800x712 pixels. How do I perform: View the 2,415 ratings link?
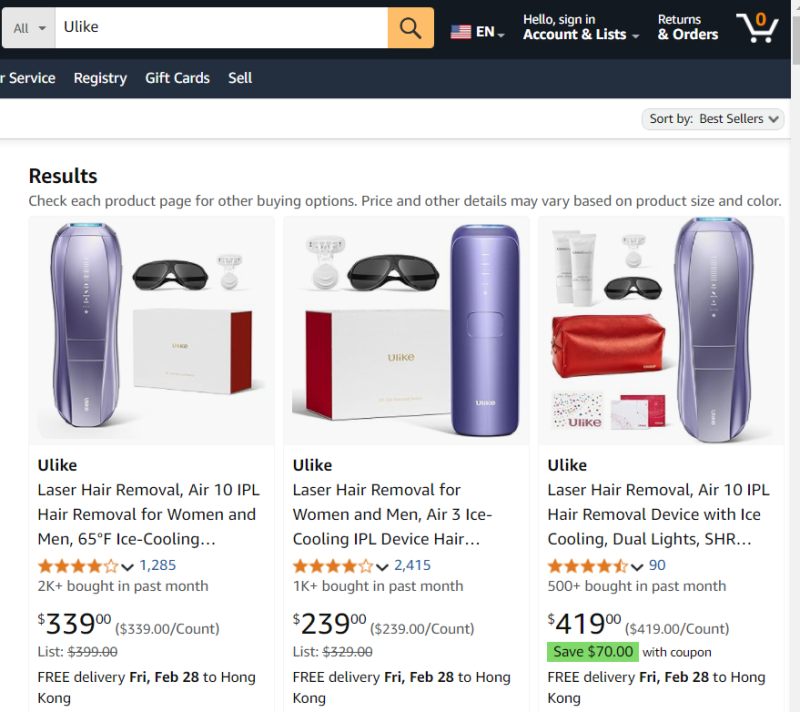(x=413, y=565)
